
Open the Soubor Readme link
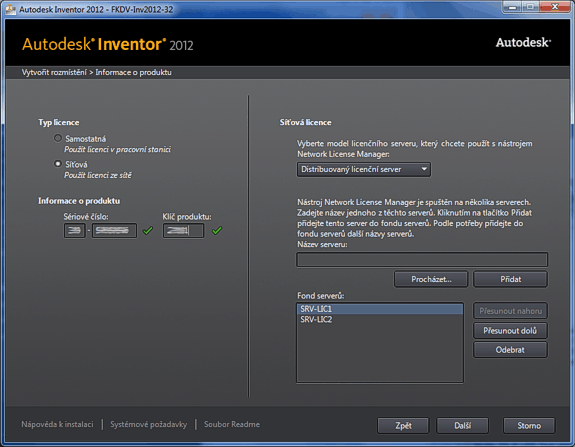232,424
